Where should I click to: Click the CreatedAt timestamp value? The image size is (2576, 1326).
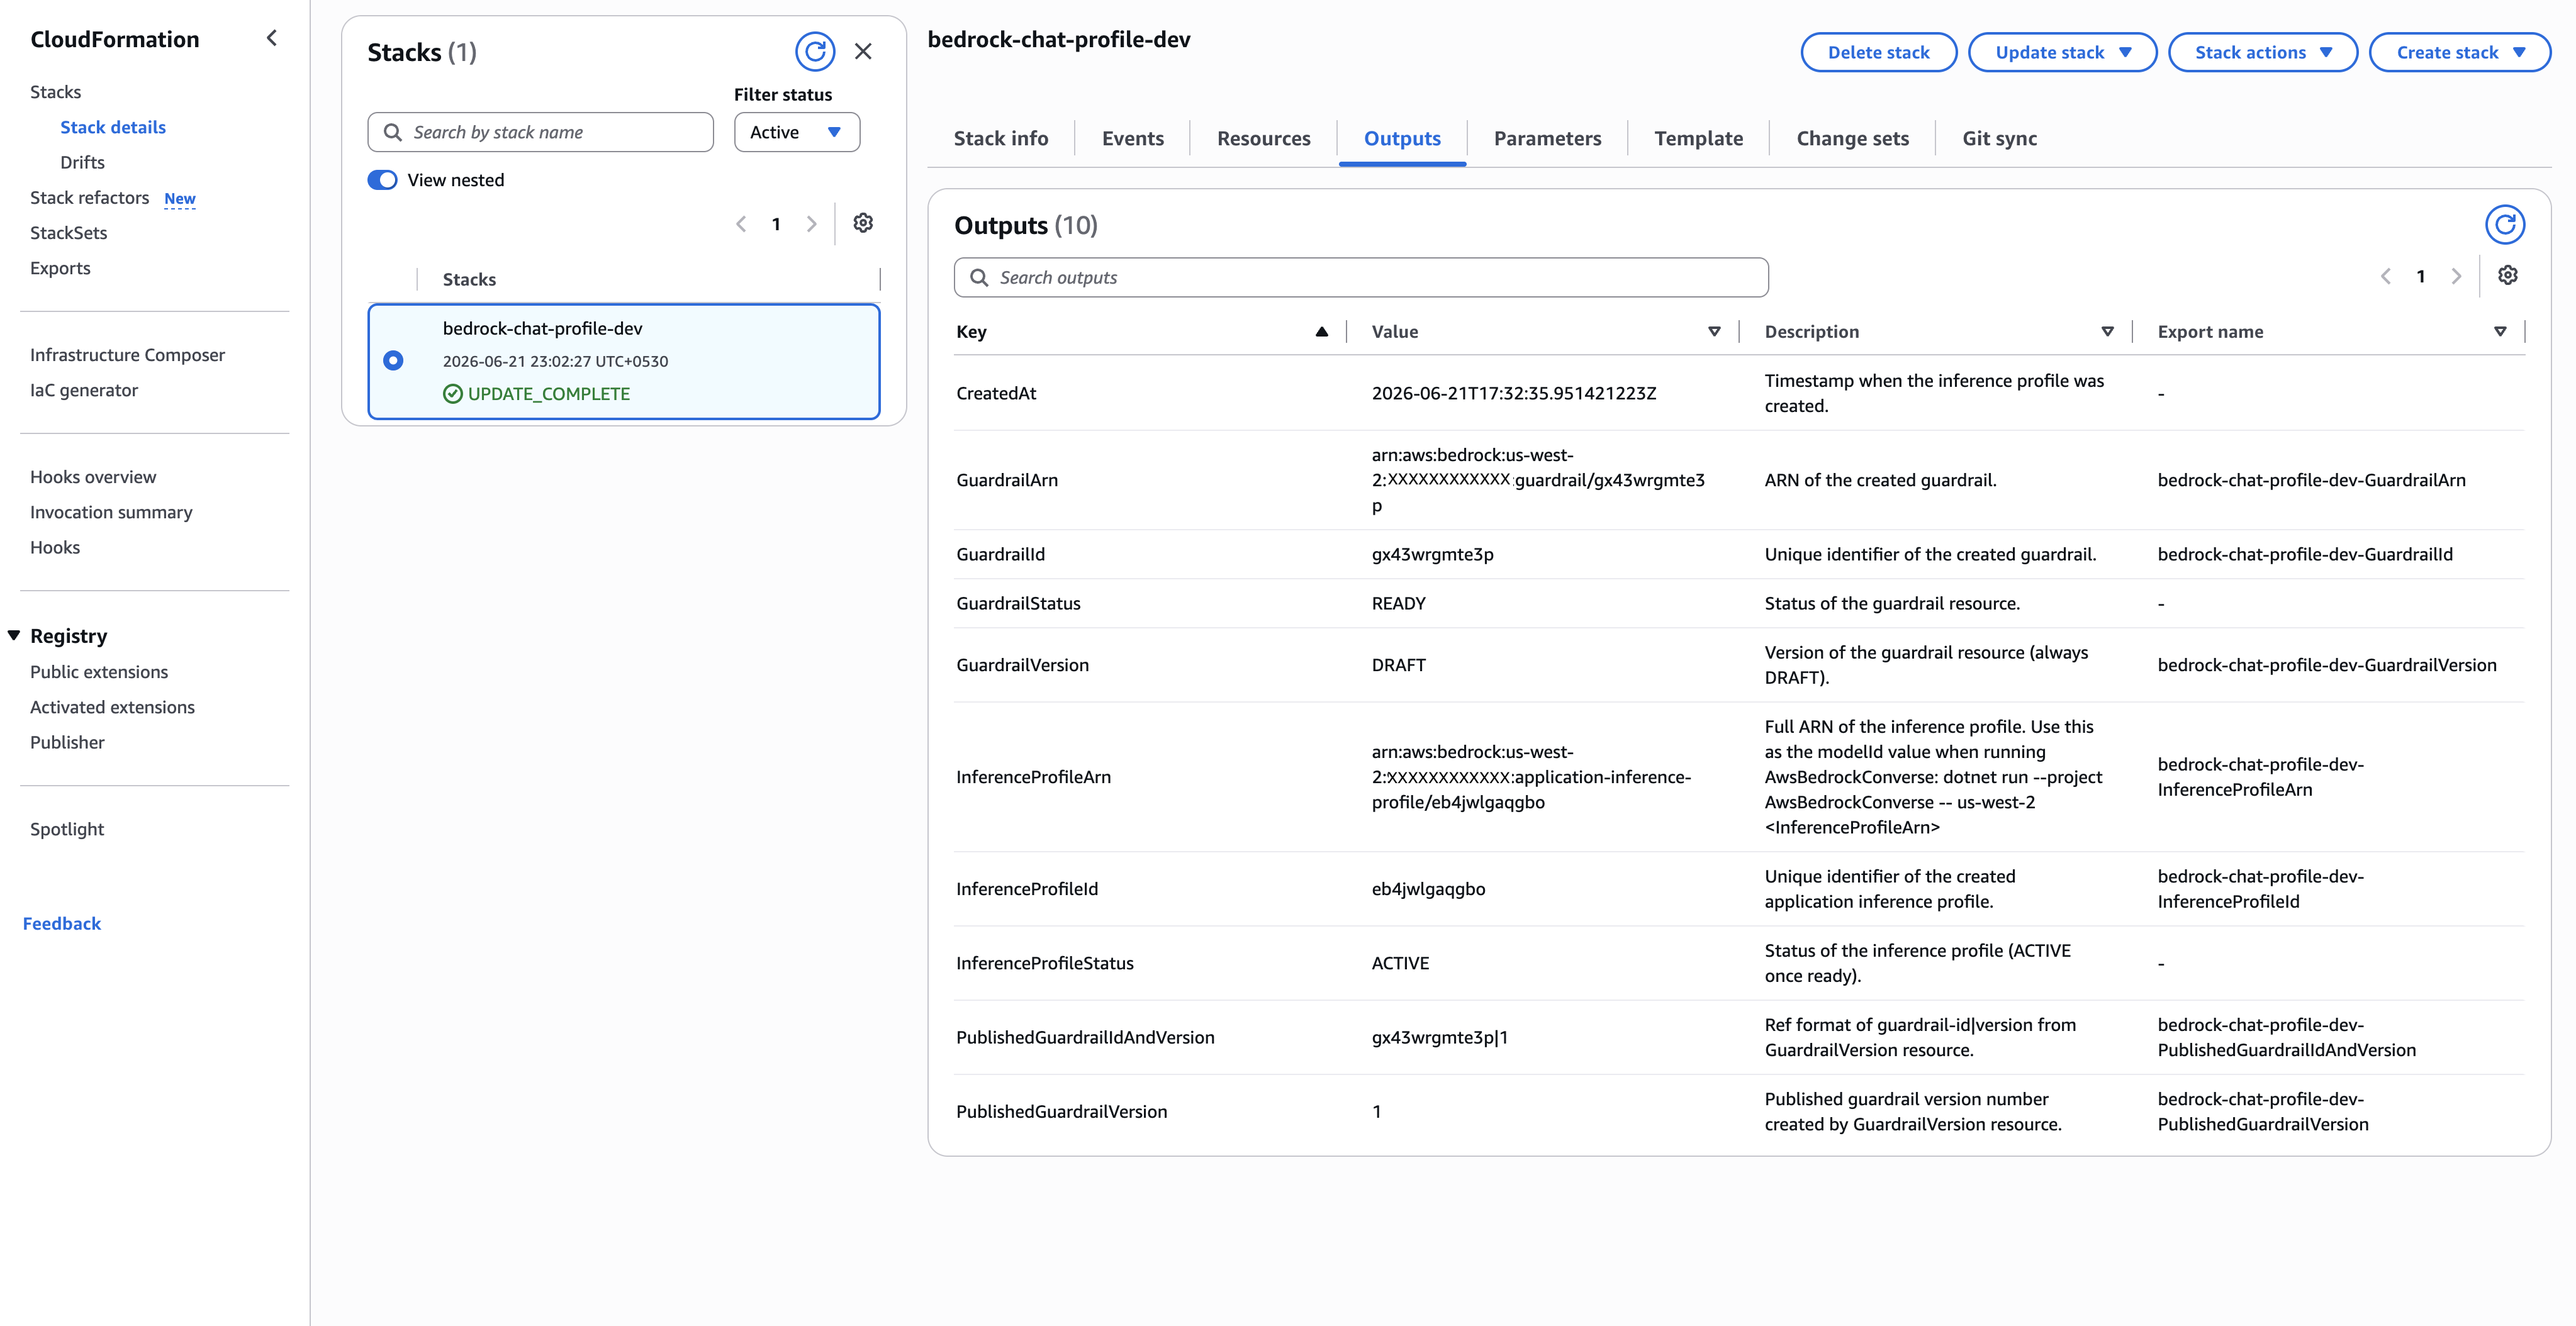[x=1513, y=393]
